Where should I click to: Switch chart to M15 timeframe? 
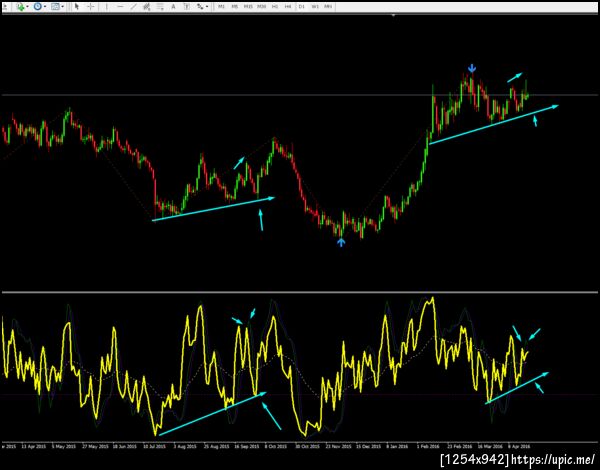[x=248, y=7]
